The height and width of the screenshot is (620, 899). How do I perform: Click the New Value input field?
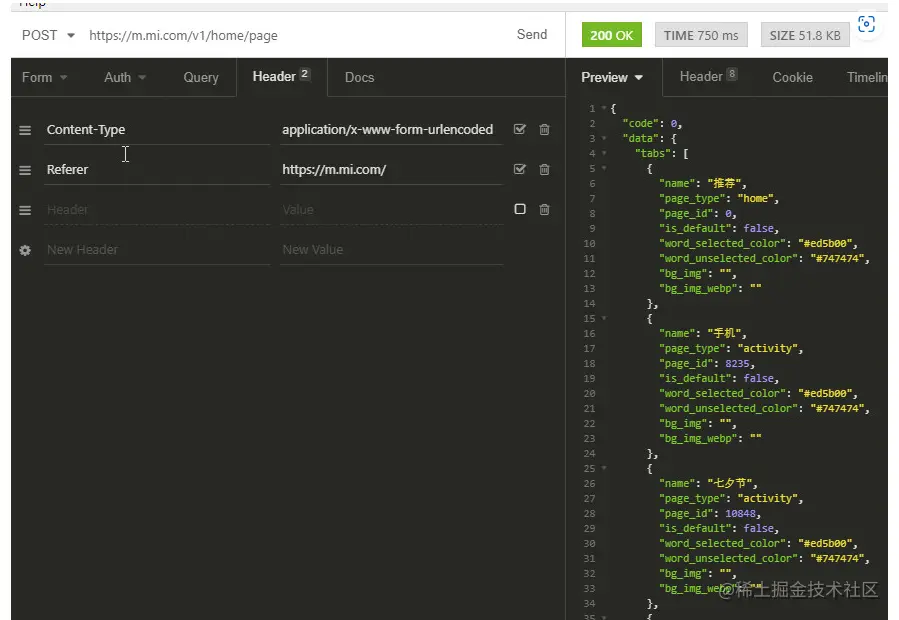click(x=392, y=250)
